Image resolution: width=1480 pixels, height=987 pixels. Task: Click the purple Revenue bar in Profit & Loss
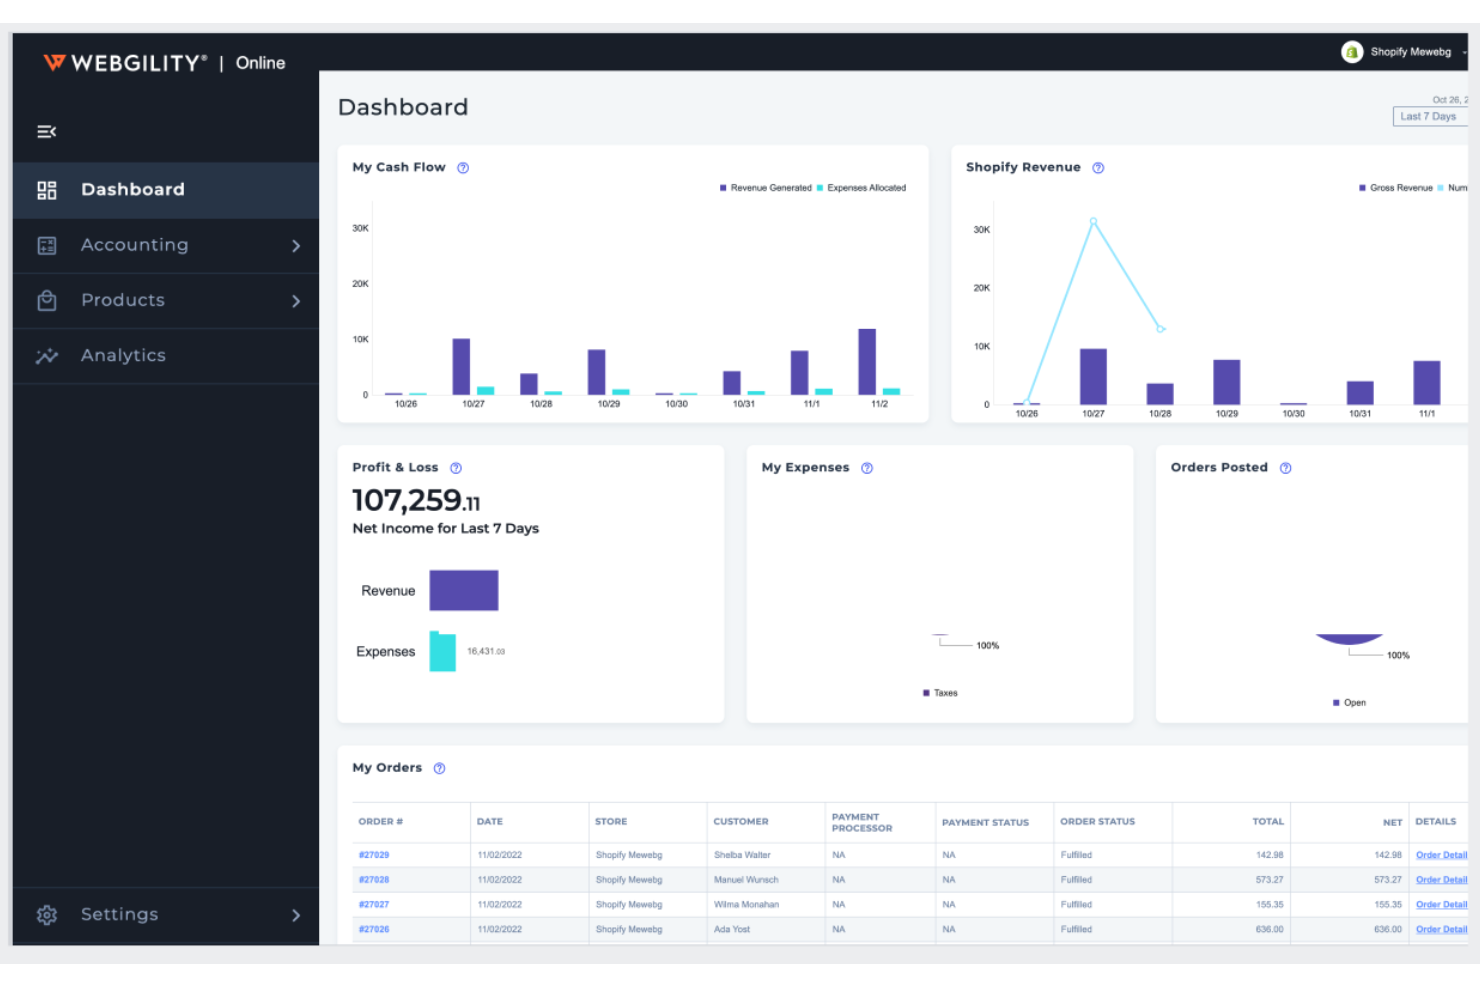coord(463,590)
